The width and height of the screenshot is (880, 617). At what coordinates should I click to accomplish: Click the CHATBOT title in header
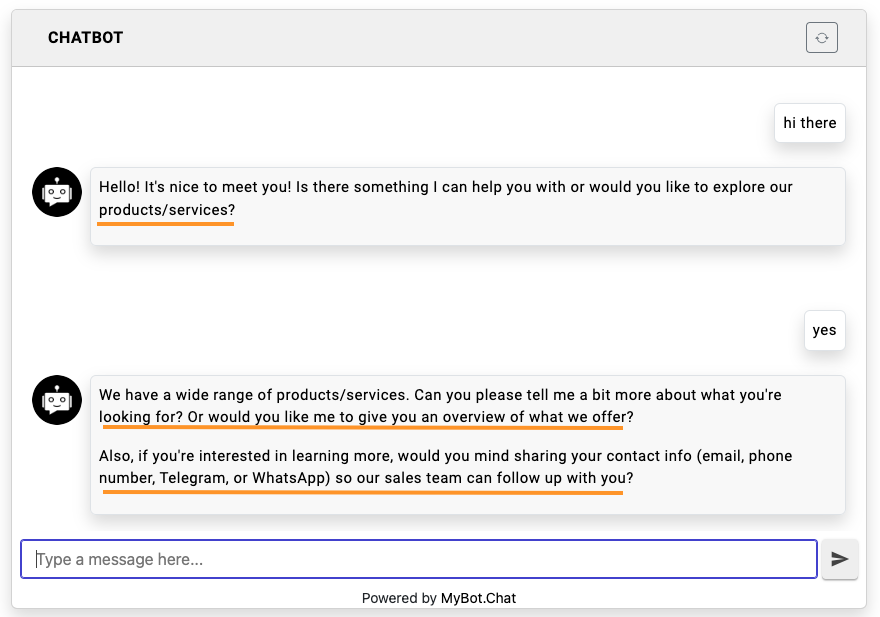click(85, 38)
